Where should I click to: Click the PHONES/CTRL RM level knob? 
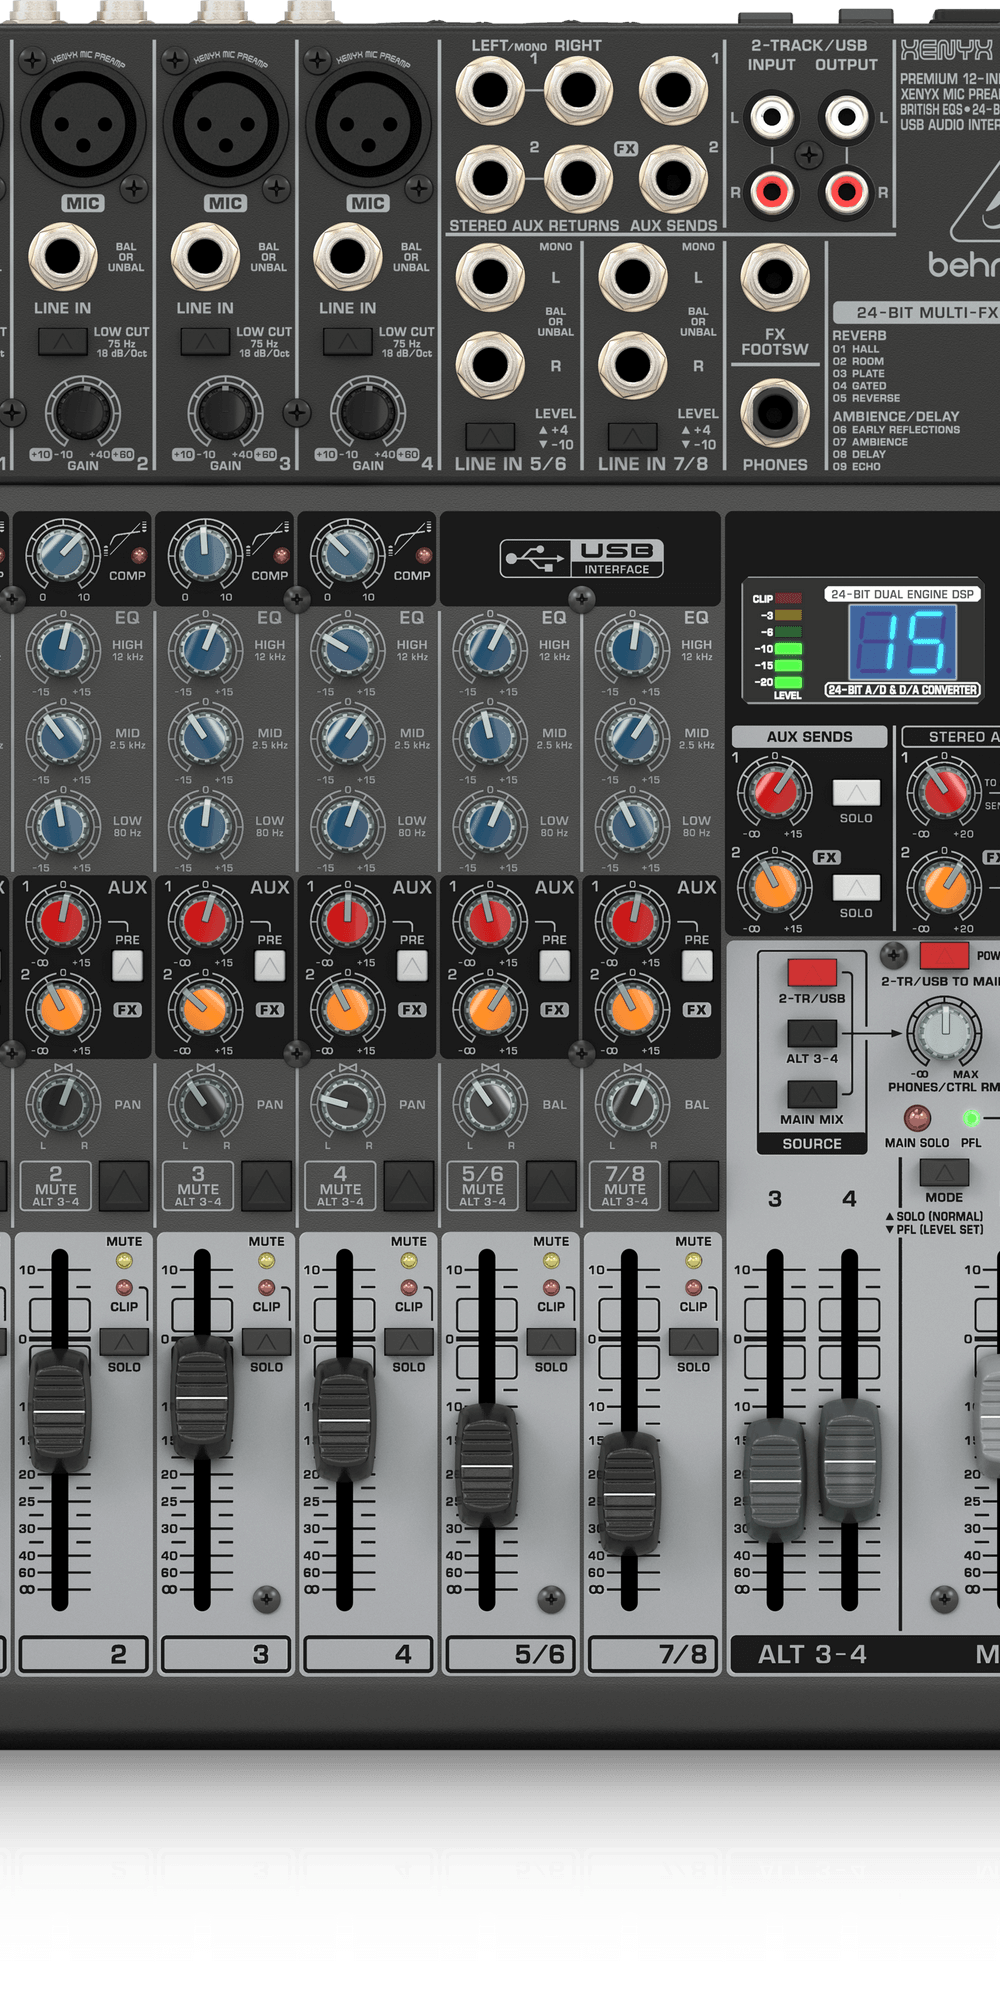pos(944,1031)
